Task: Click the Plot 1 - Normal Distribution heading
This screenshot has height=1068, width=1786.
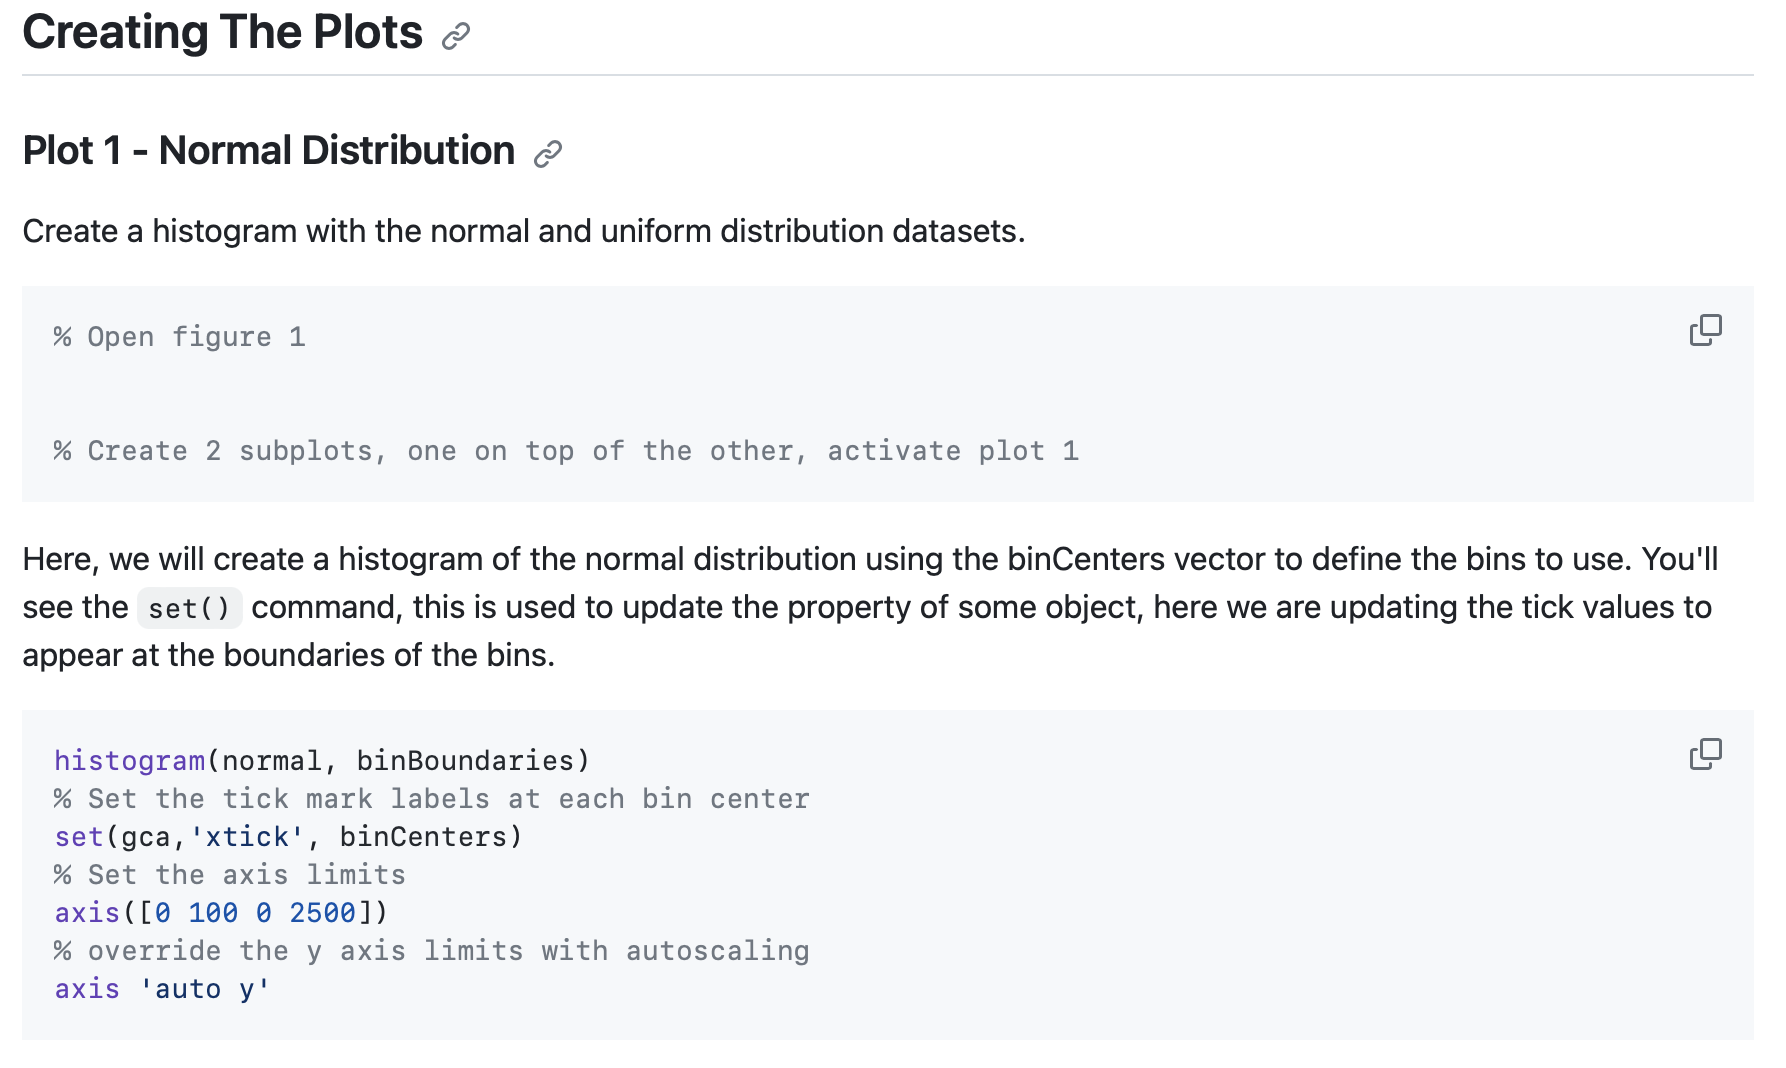Action: [x=268, y=151]
